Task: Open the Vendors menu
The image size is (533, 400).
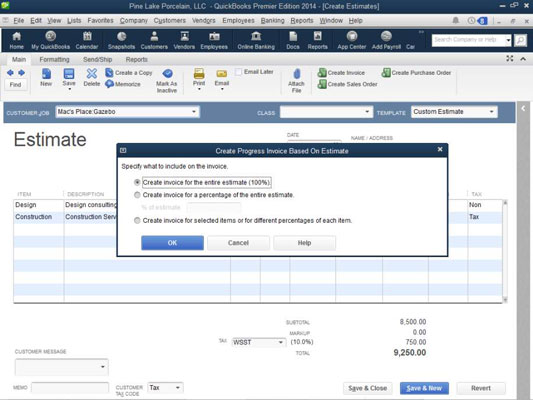Action: tap(204, 21)
